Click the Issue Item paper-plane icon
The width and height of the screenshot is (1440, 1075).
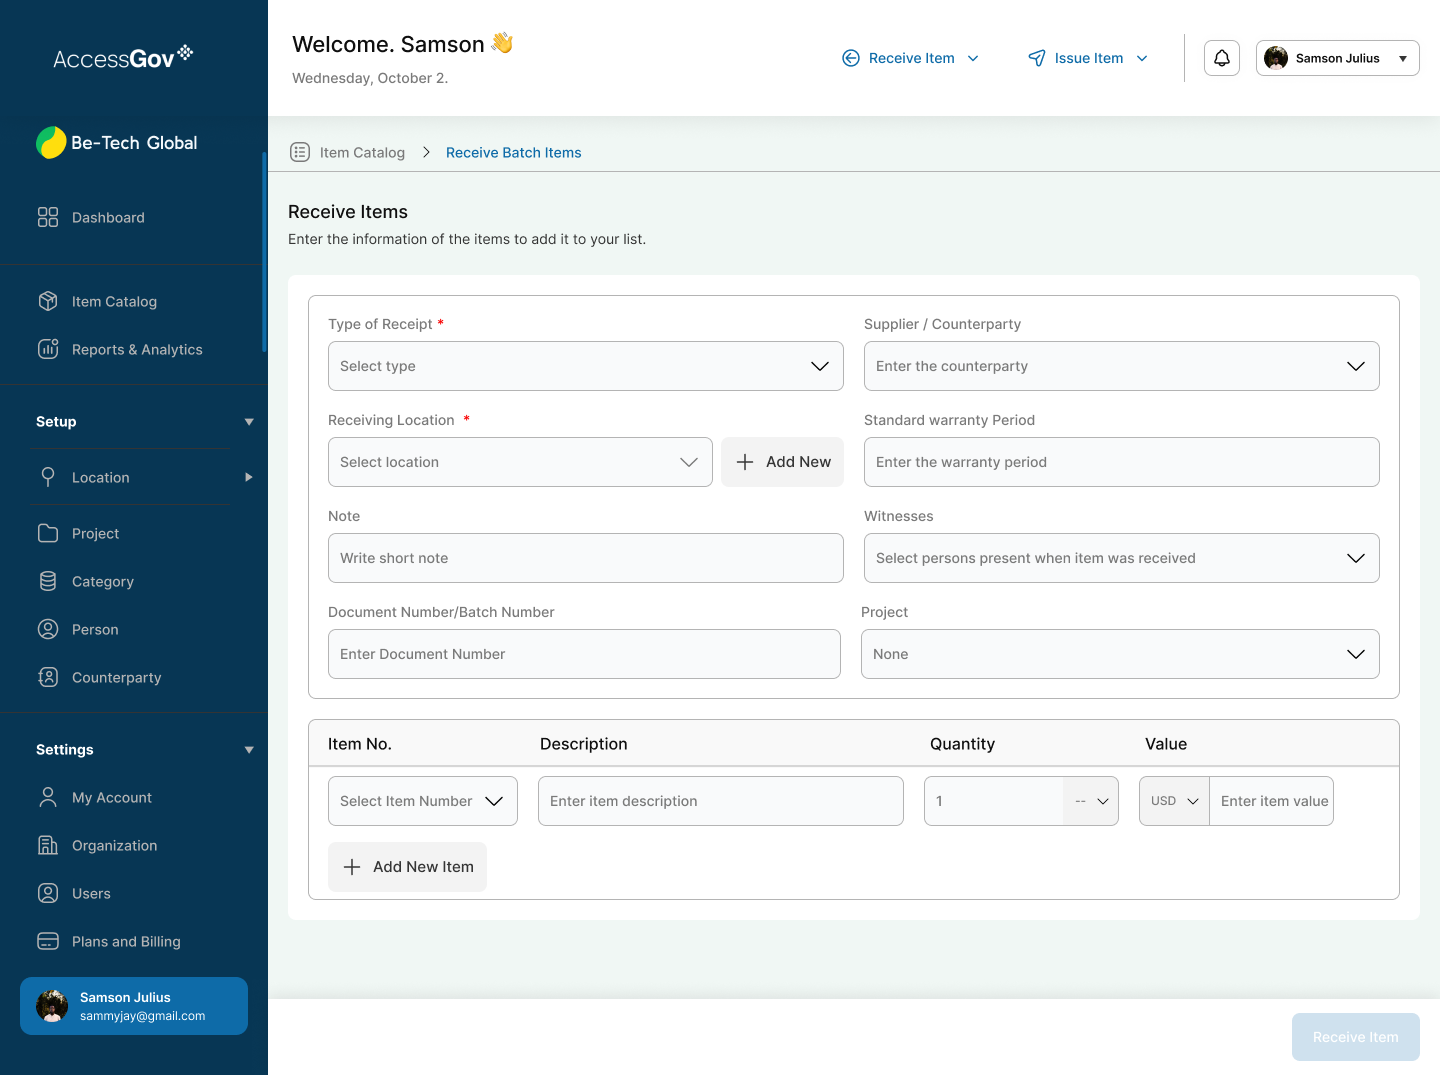click(1037, 58)
